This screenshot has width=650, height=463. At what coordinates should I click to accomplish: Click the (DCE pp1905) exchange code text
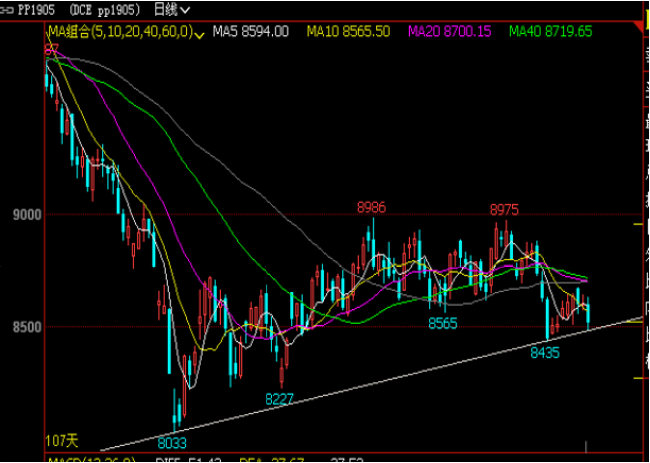(x=106, y=10)
